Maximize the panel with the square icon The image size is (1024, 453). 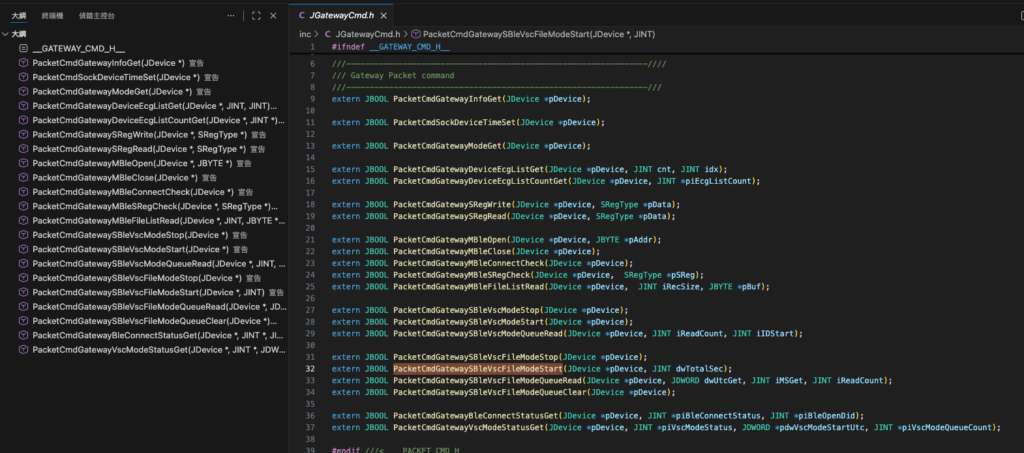point(256,16)
